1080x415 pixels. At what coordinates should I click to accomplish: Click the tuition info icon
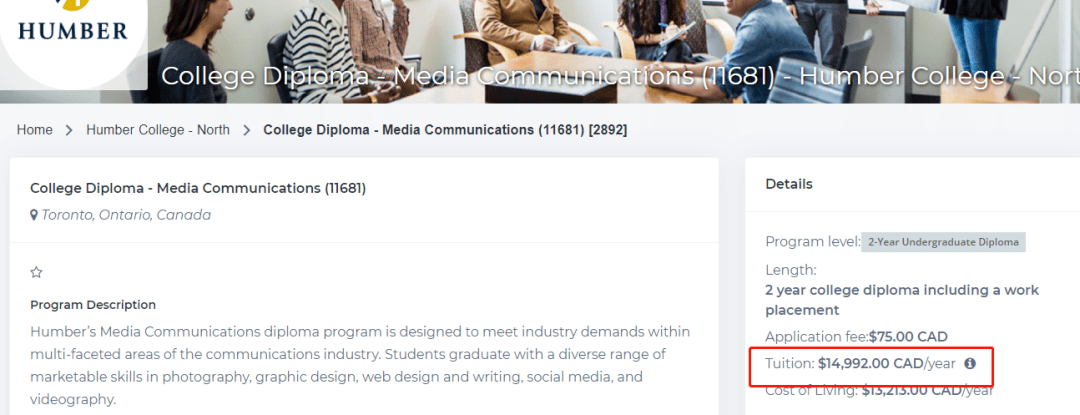(969, 364)
